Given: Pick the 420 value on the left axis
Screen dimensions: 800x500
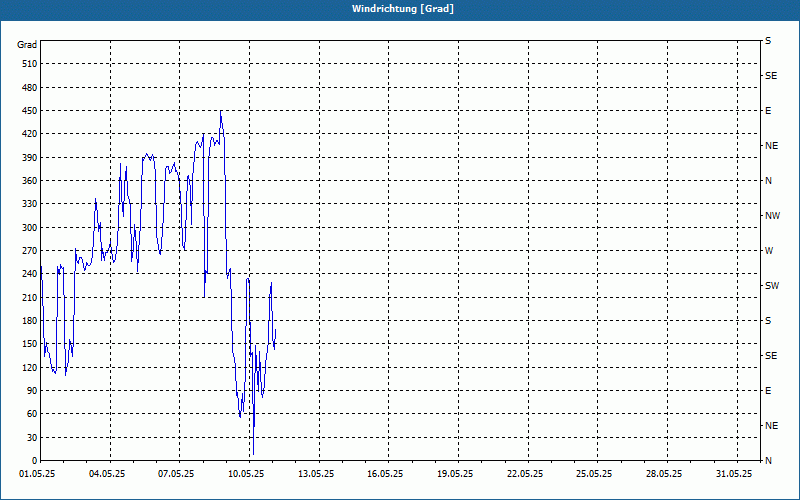Looking at the screenshot, I should pos(29,134).
